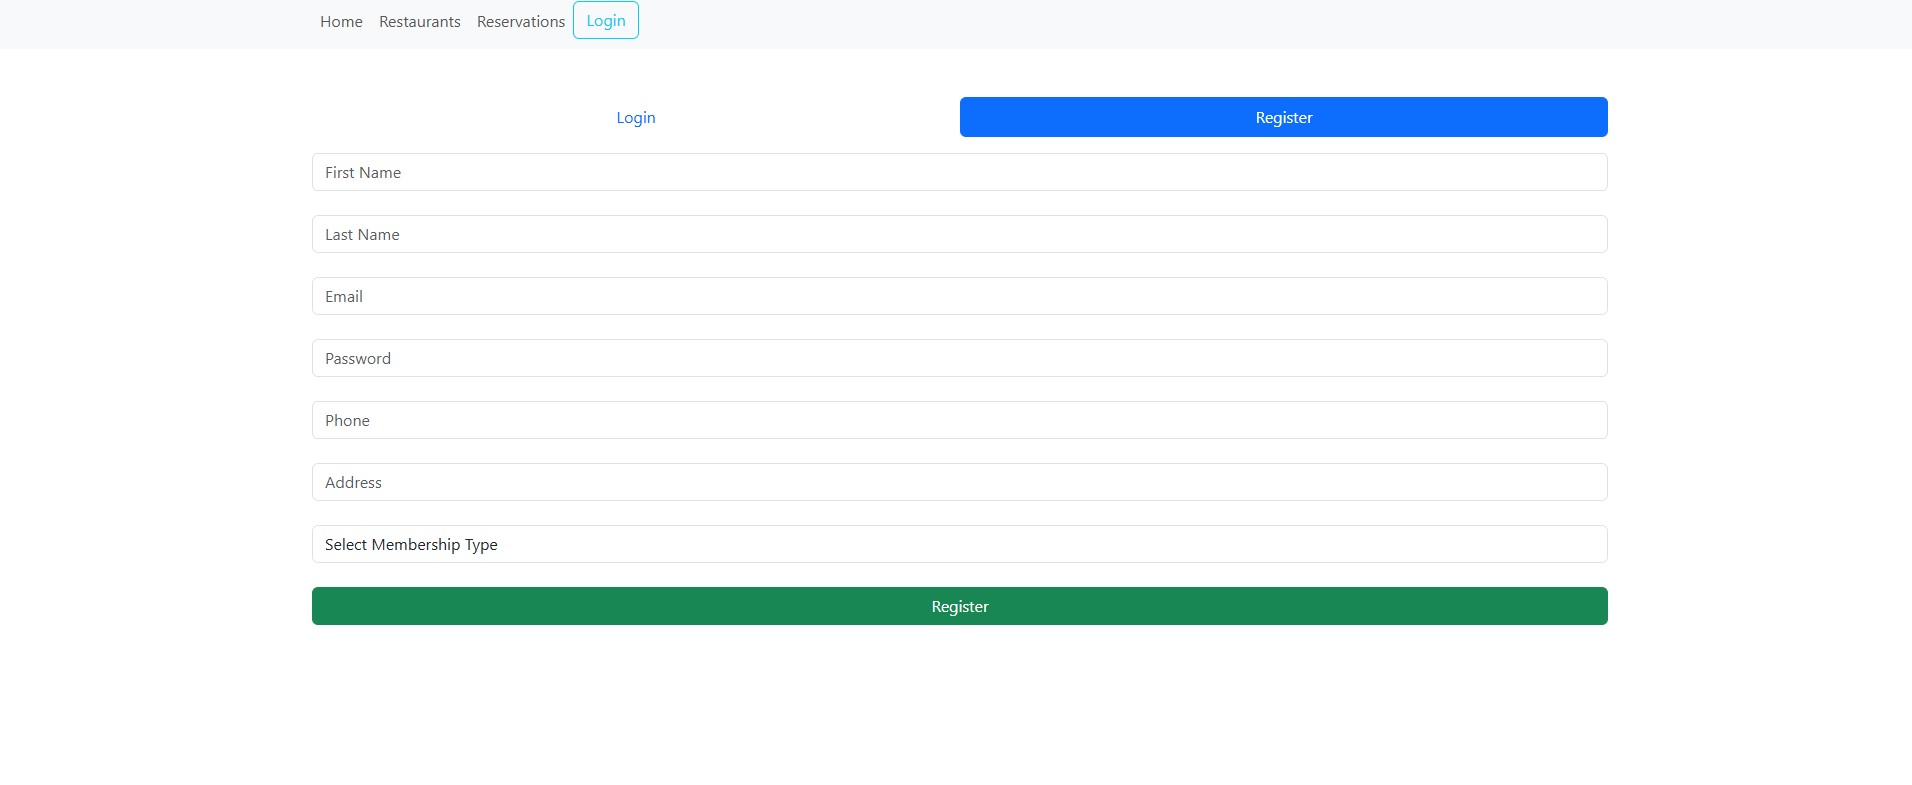The width and height of the screenshot is (1912, 785).
Task: Open the Select Membership Type dropdown
Action: pyautogui.click(x=959, y=544)
